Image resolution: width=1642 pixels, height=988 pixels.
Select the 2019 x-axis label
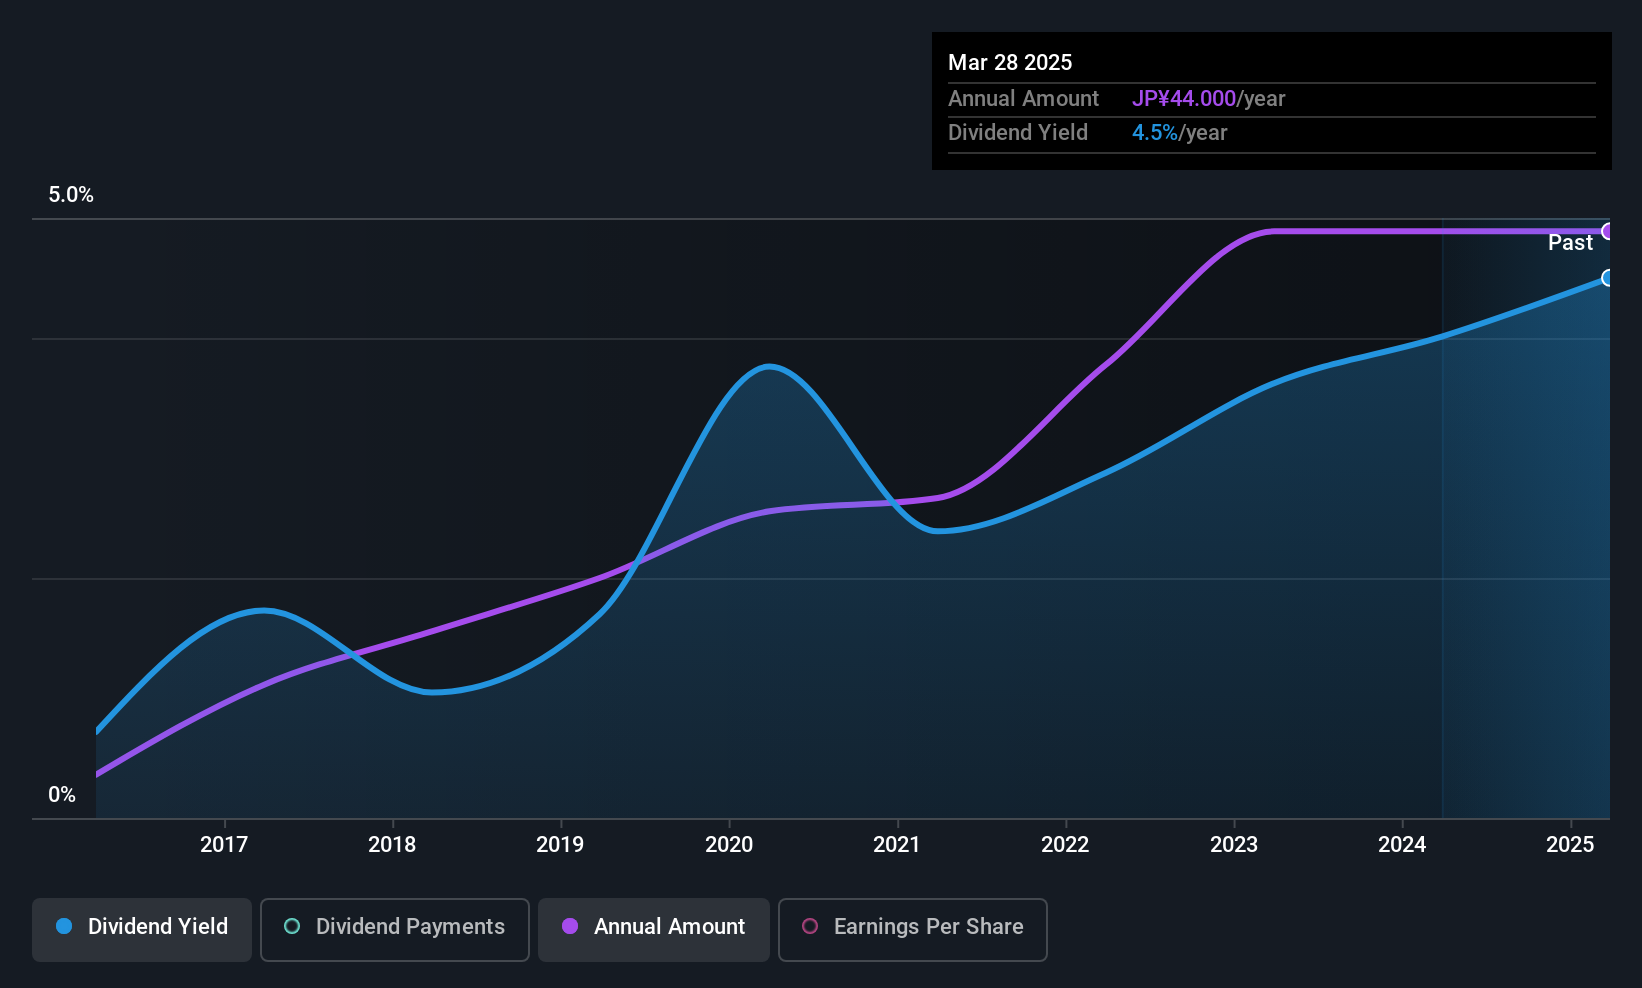[560, 845]
